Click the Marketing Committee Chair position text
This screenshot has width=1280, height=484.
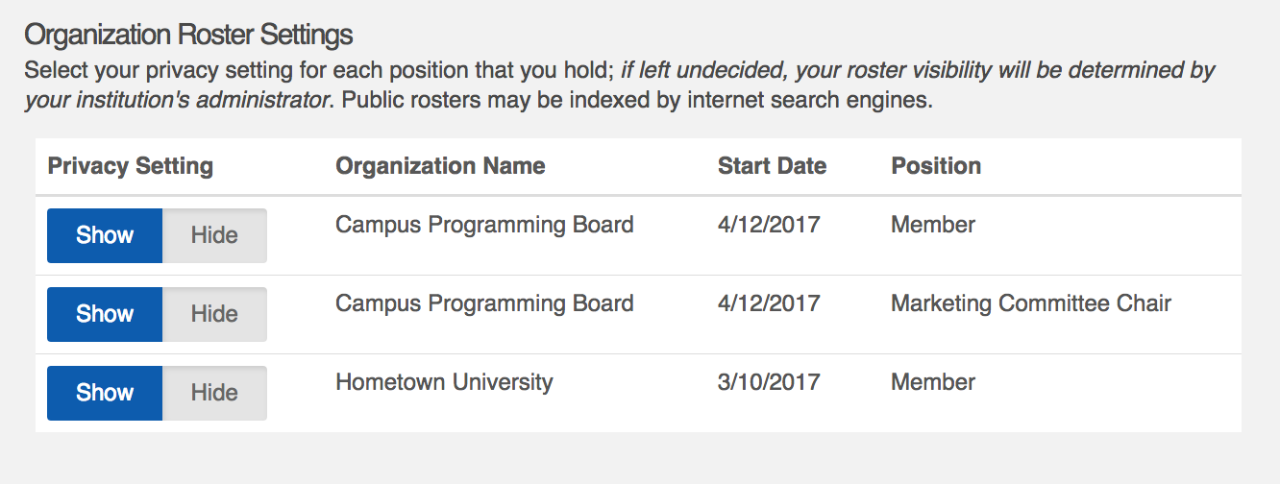[x=1031, y=303]
